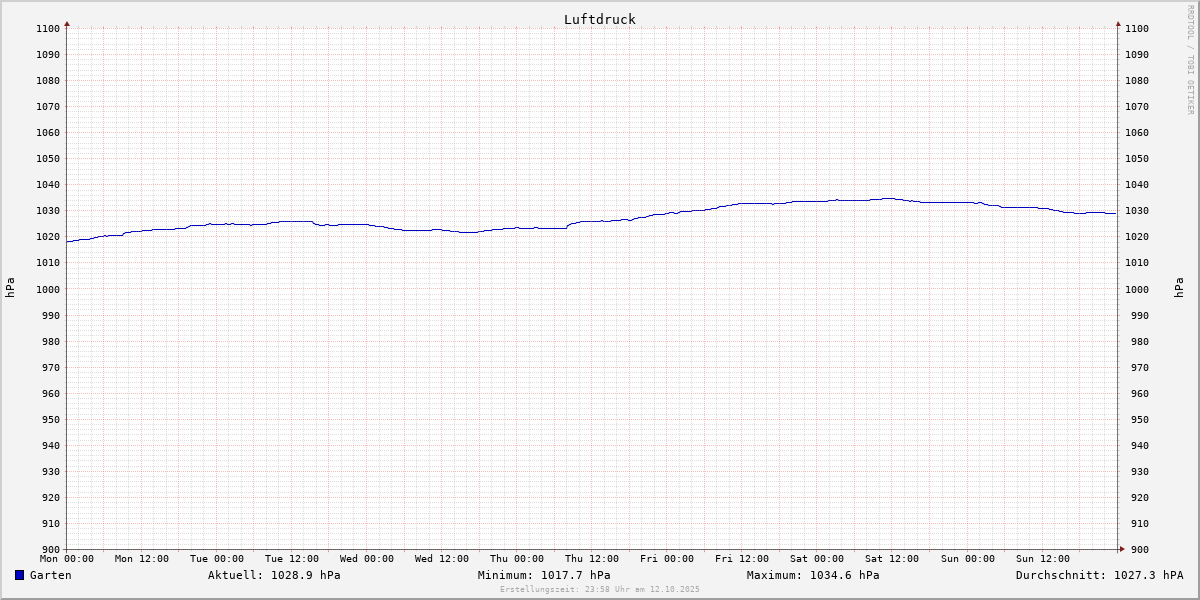Click the Thu 12:00 x-axis label
The height and width of the screenshot is (600, 1200).
(x=592, y=559)
